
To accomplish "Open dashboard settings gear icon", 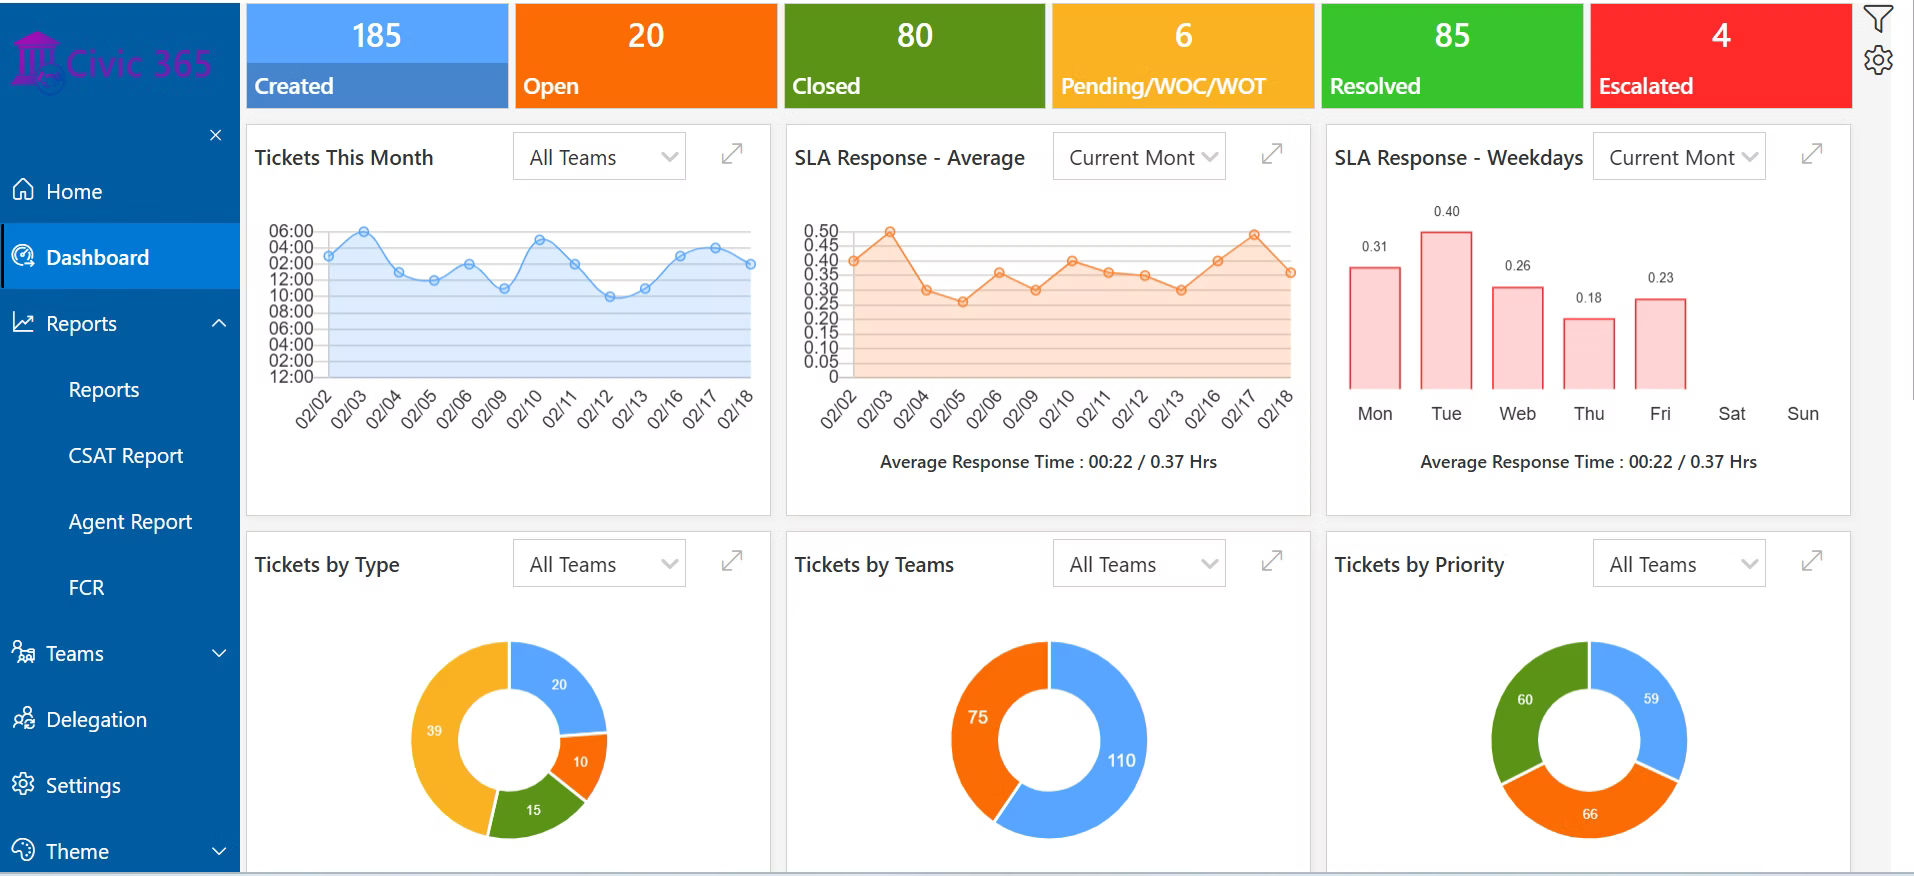I will point(1878,60).
